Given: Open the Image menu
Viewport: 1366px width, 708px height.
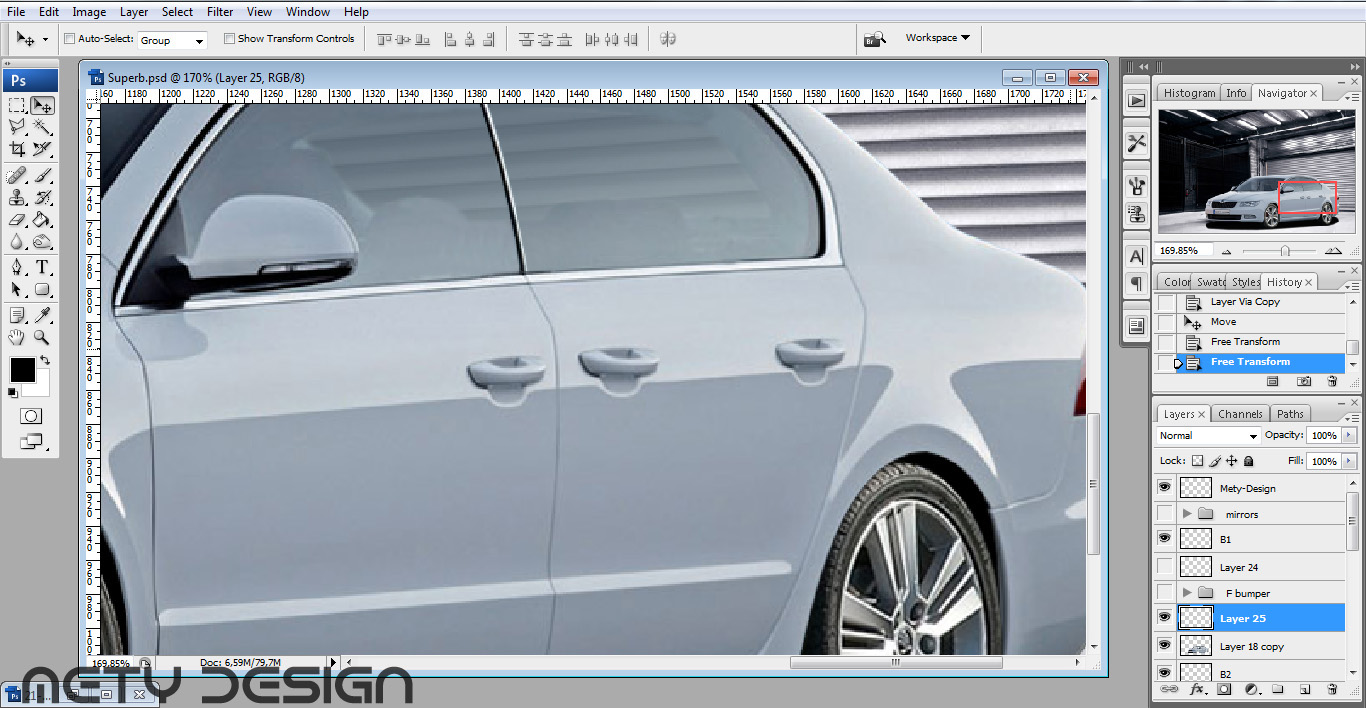Looking at the screenshot, I should pos(89,12).
